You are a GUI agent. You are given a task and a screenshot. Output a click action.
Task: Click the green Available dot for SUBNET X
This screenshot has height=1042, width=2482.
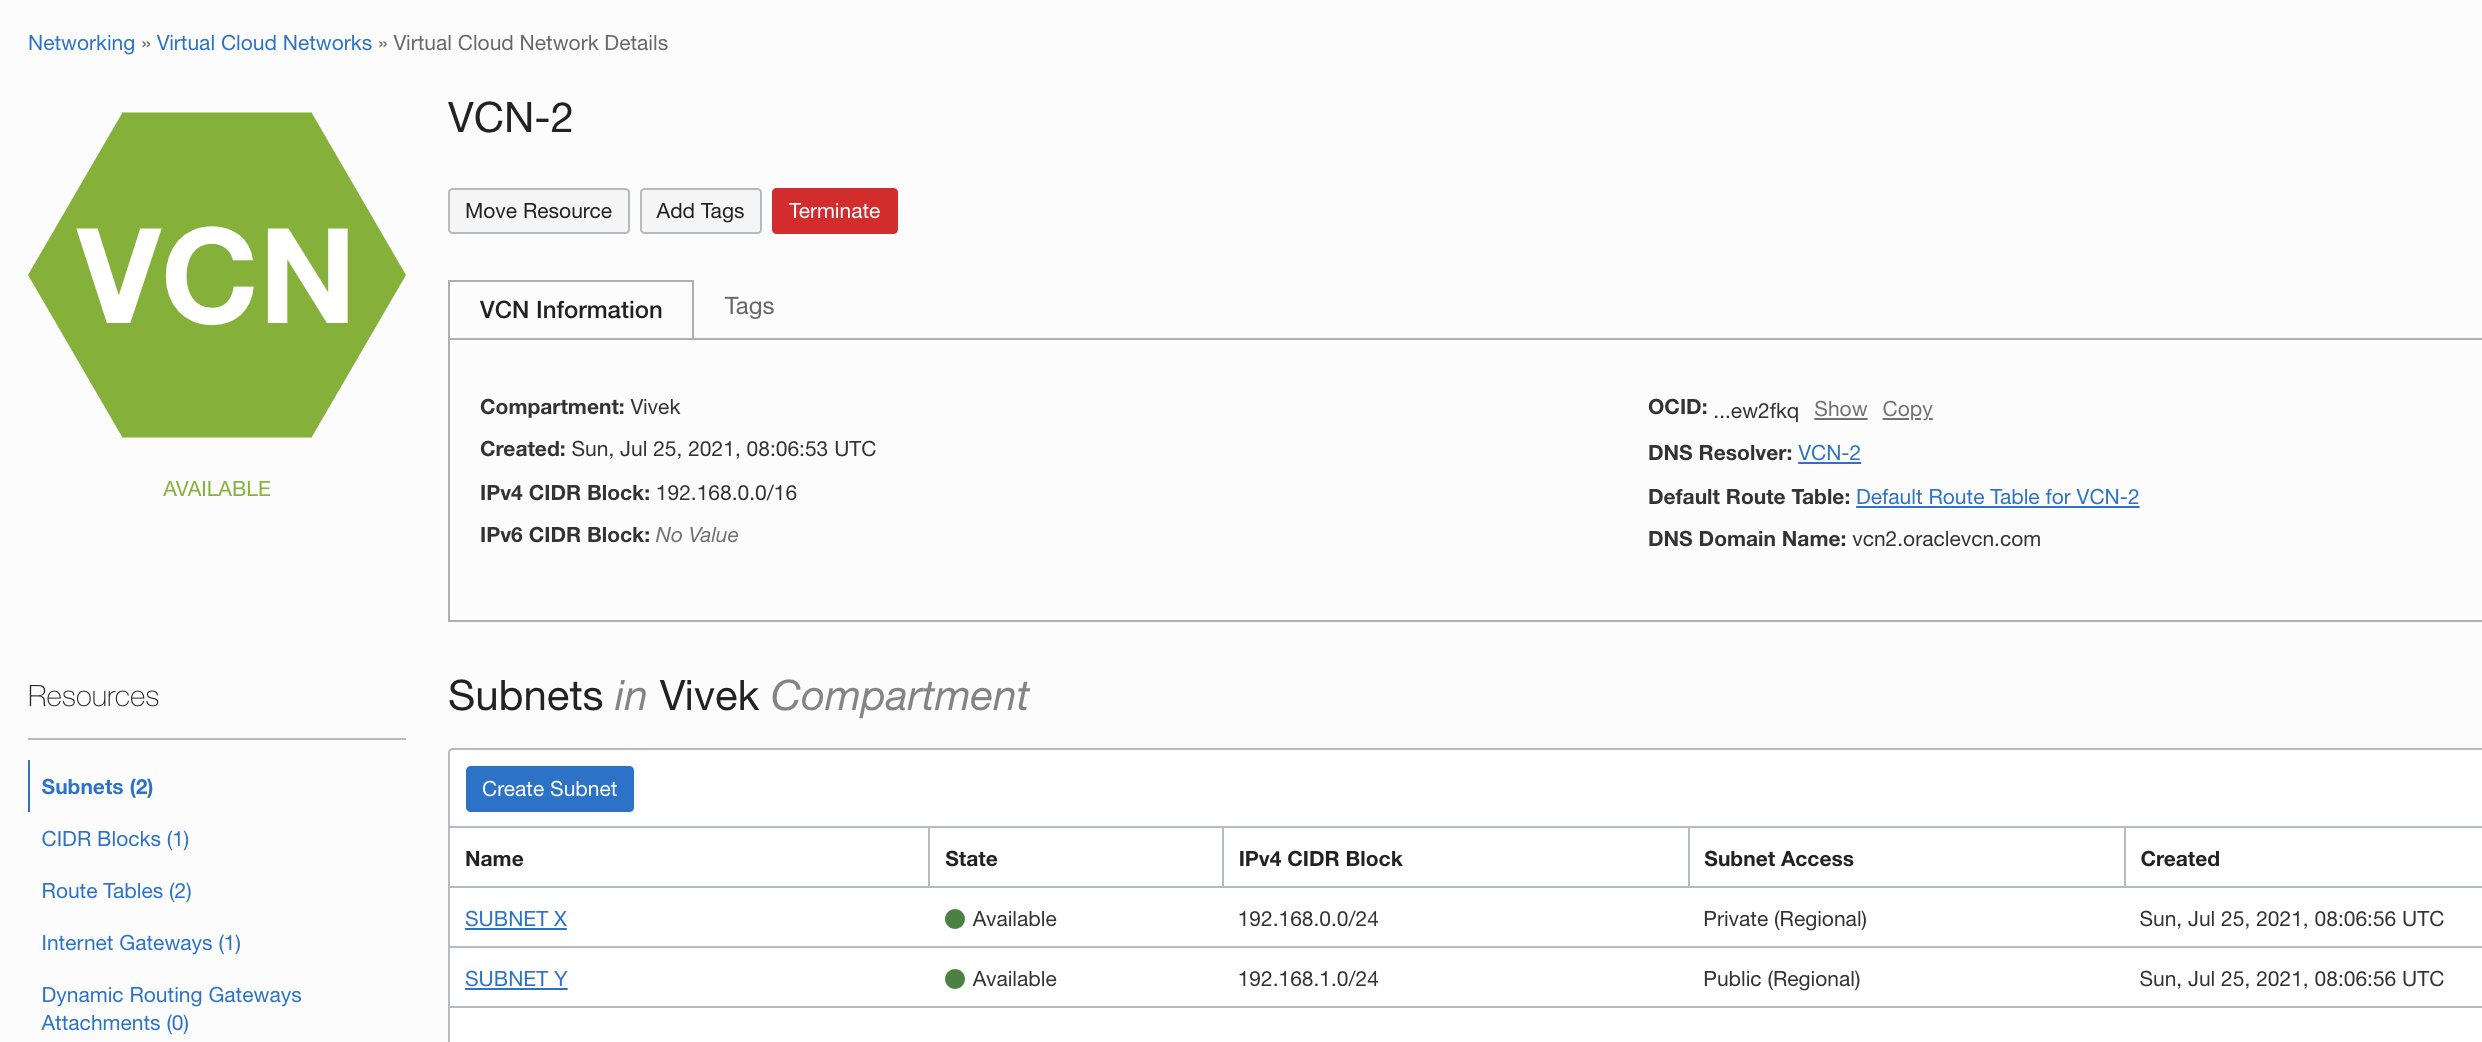tap(957, 918)
